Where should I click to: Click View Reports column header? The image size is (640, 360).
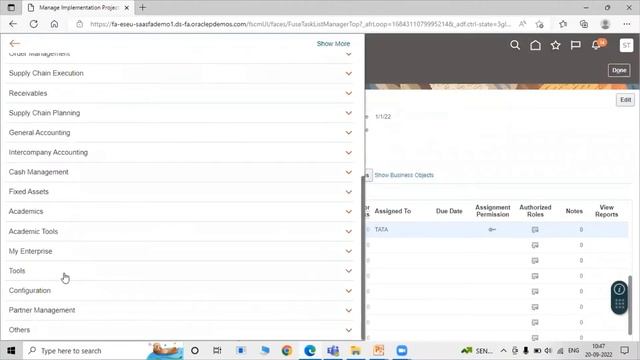[x=607, y=211]
